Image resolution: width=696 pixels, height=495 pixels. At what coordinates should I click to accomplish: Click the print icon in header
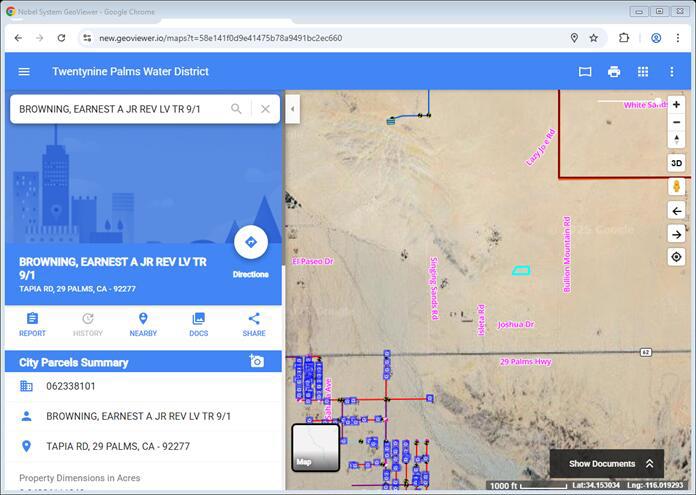(x=614, y=72)
